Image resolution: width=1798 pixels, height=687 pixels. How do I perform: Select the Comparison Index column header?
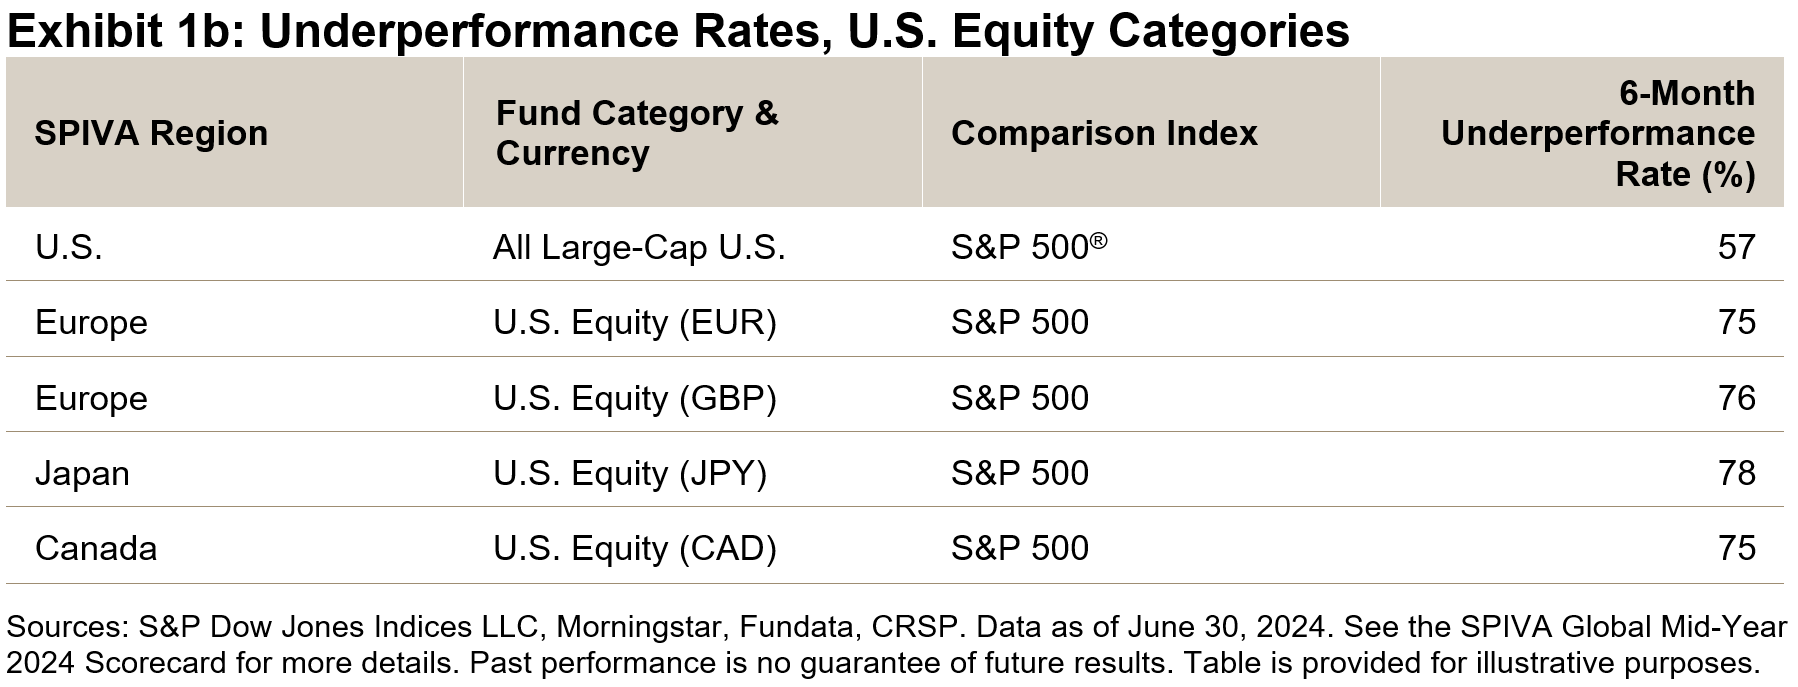[x=1104, y=133]
